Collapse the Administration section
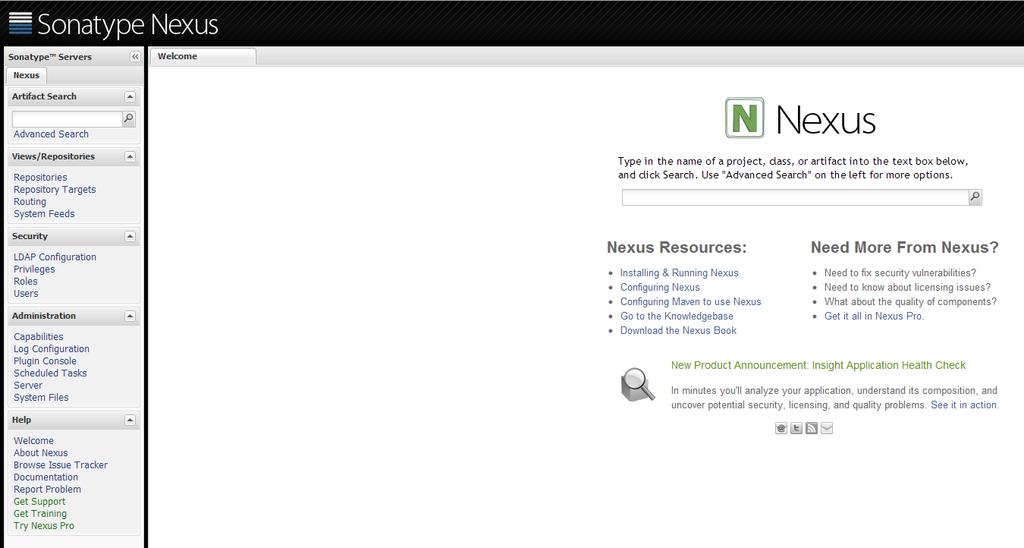Viewport: 1024px width, 548px height. pos(130,316)
